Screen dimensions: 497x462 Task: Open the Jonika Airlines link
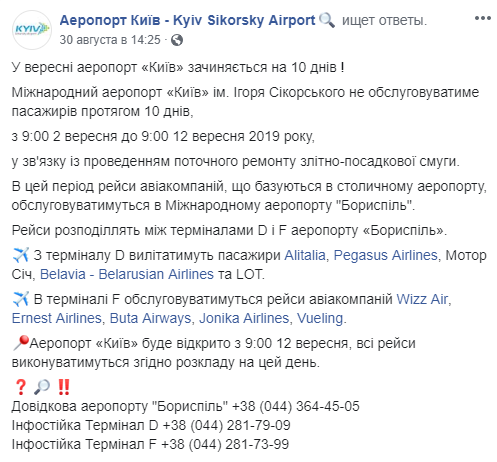click(x=244, y=318)
